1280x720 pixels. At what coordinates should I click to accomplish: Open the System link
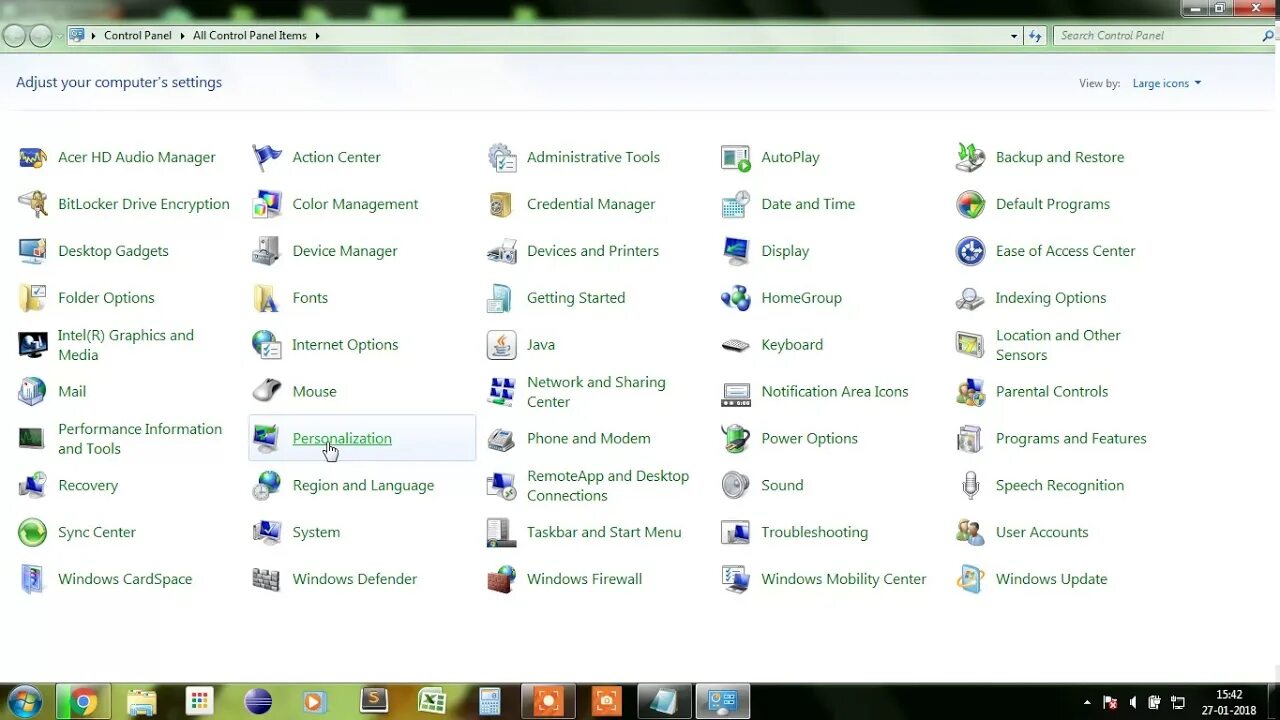(316, 532)
